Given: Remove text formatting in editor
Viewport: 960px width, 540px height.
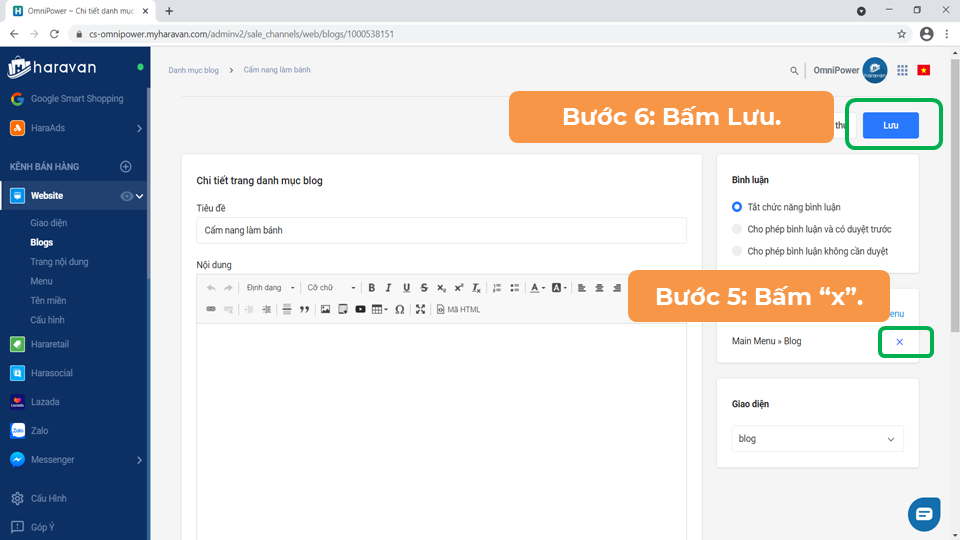Looking at the screenshot, I should click(x=476, y=288).
